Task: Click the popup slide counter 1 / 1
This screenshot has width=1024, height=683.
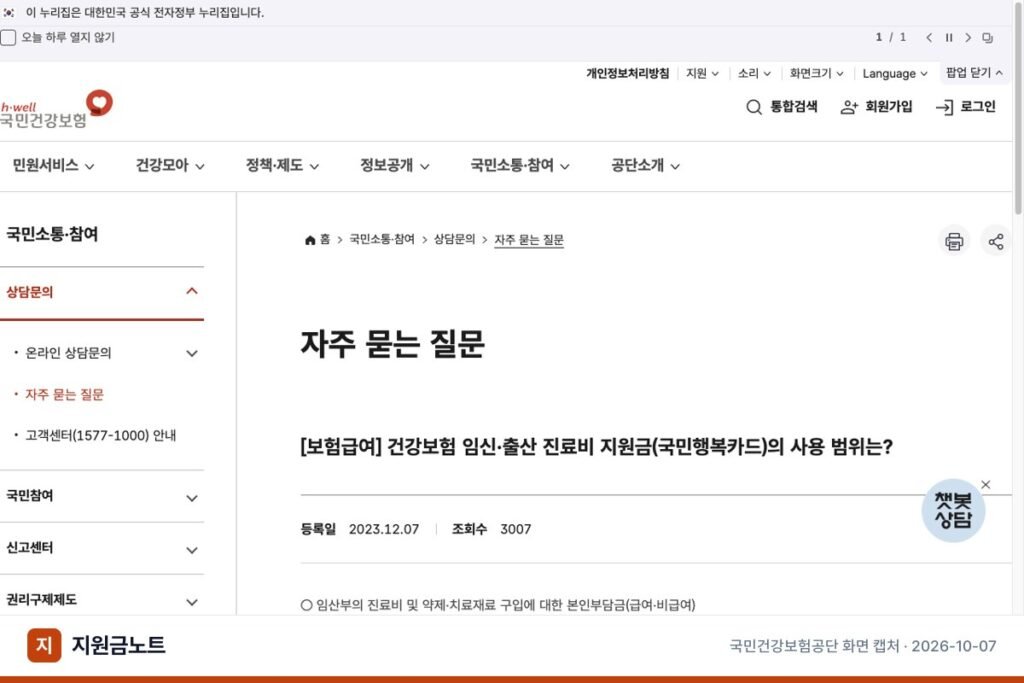Action: (891, 37)
